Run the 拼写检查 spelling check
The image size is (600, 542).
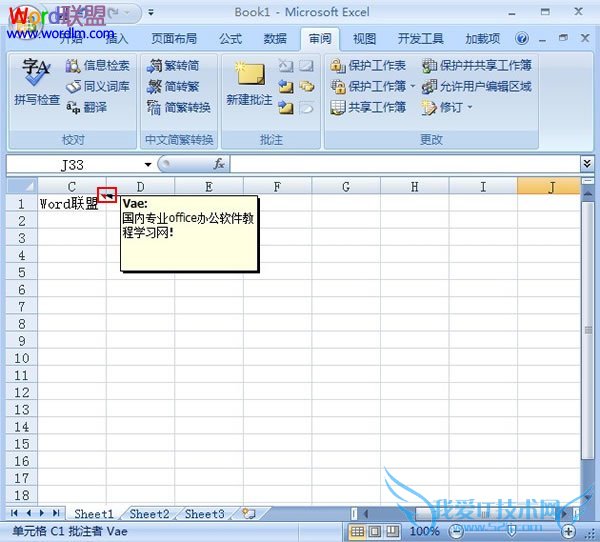37,81
